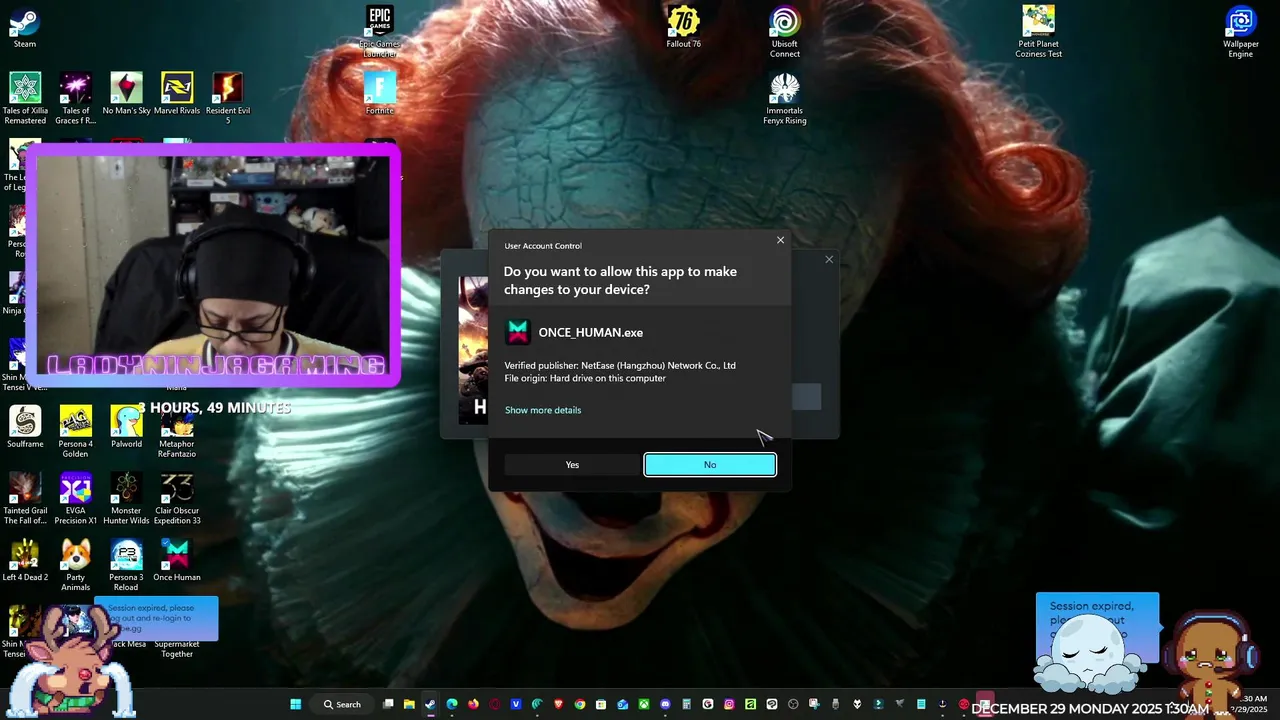Click game cover thumbnail in background window
Viewport: 1280px width, 720px height.
coord(473,350)
